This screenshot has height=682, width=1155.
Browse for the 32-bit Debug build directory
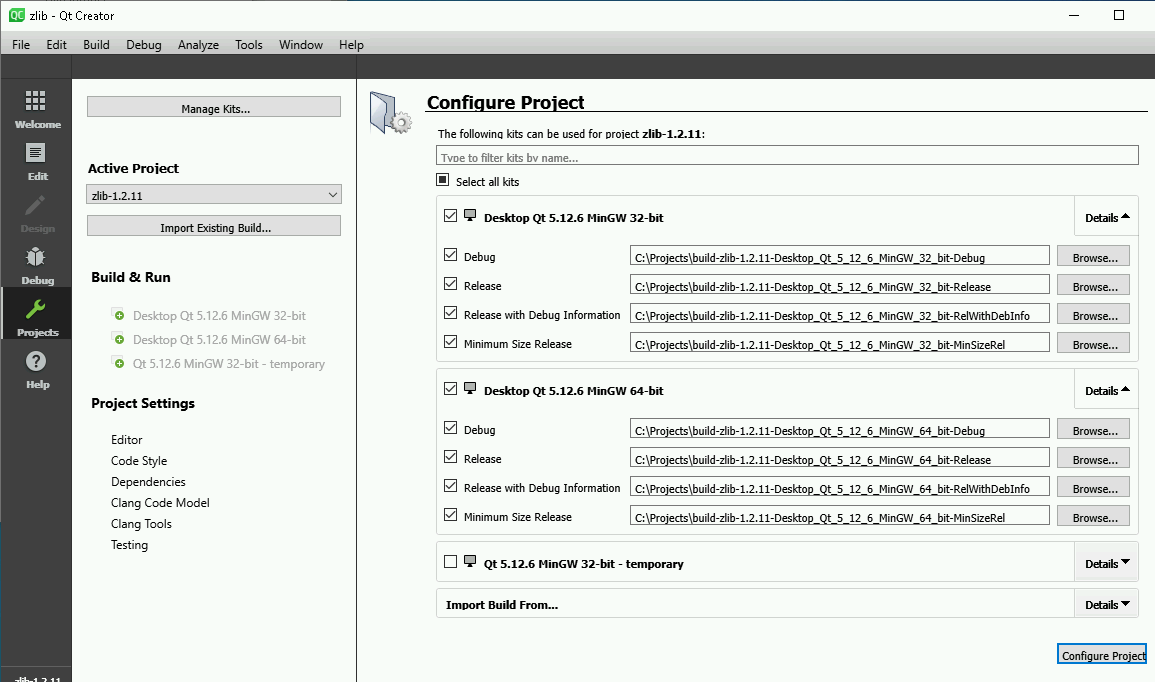click(x=1094, y=256)
